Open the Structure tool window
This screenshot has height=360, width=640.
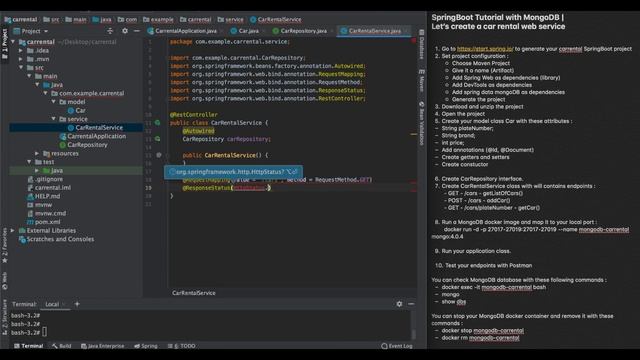click(x=5, y=317)
